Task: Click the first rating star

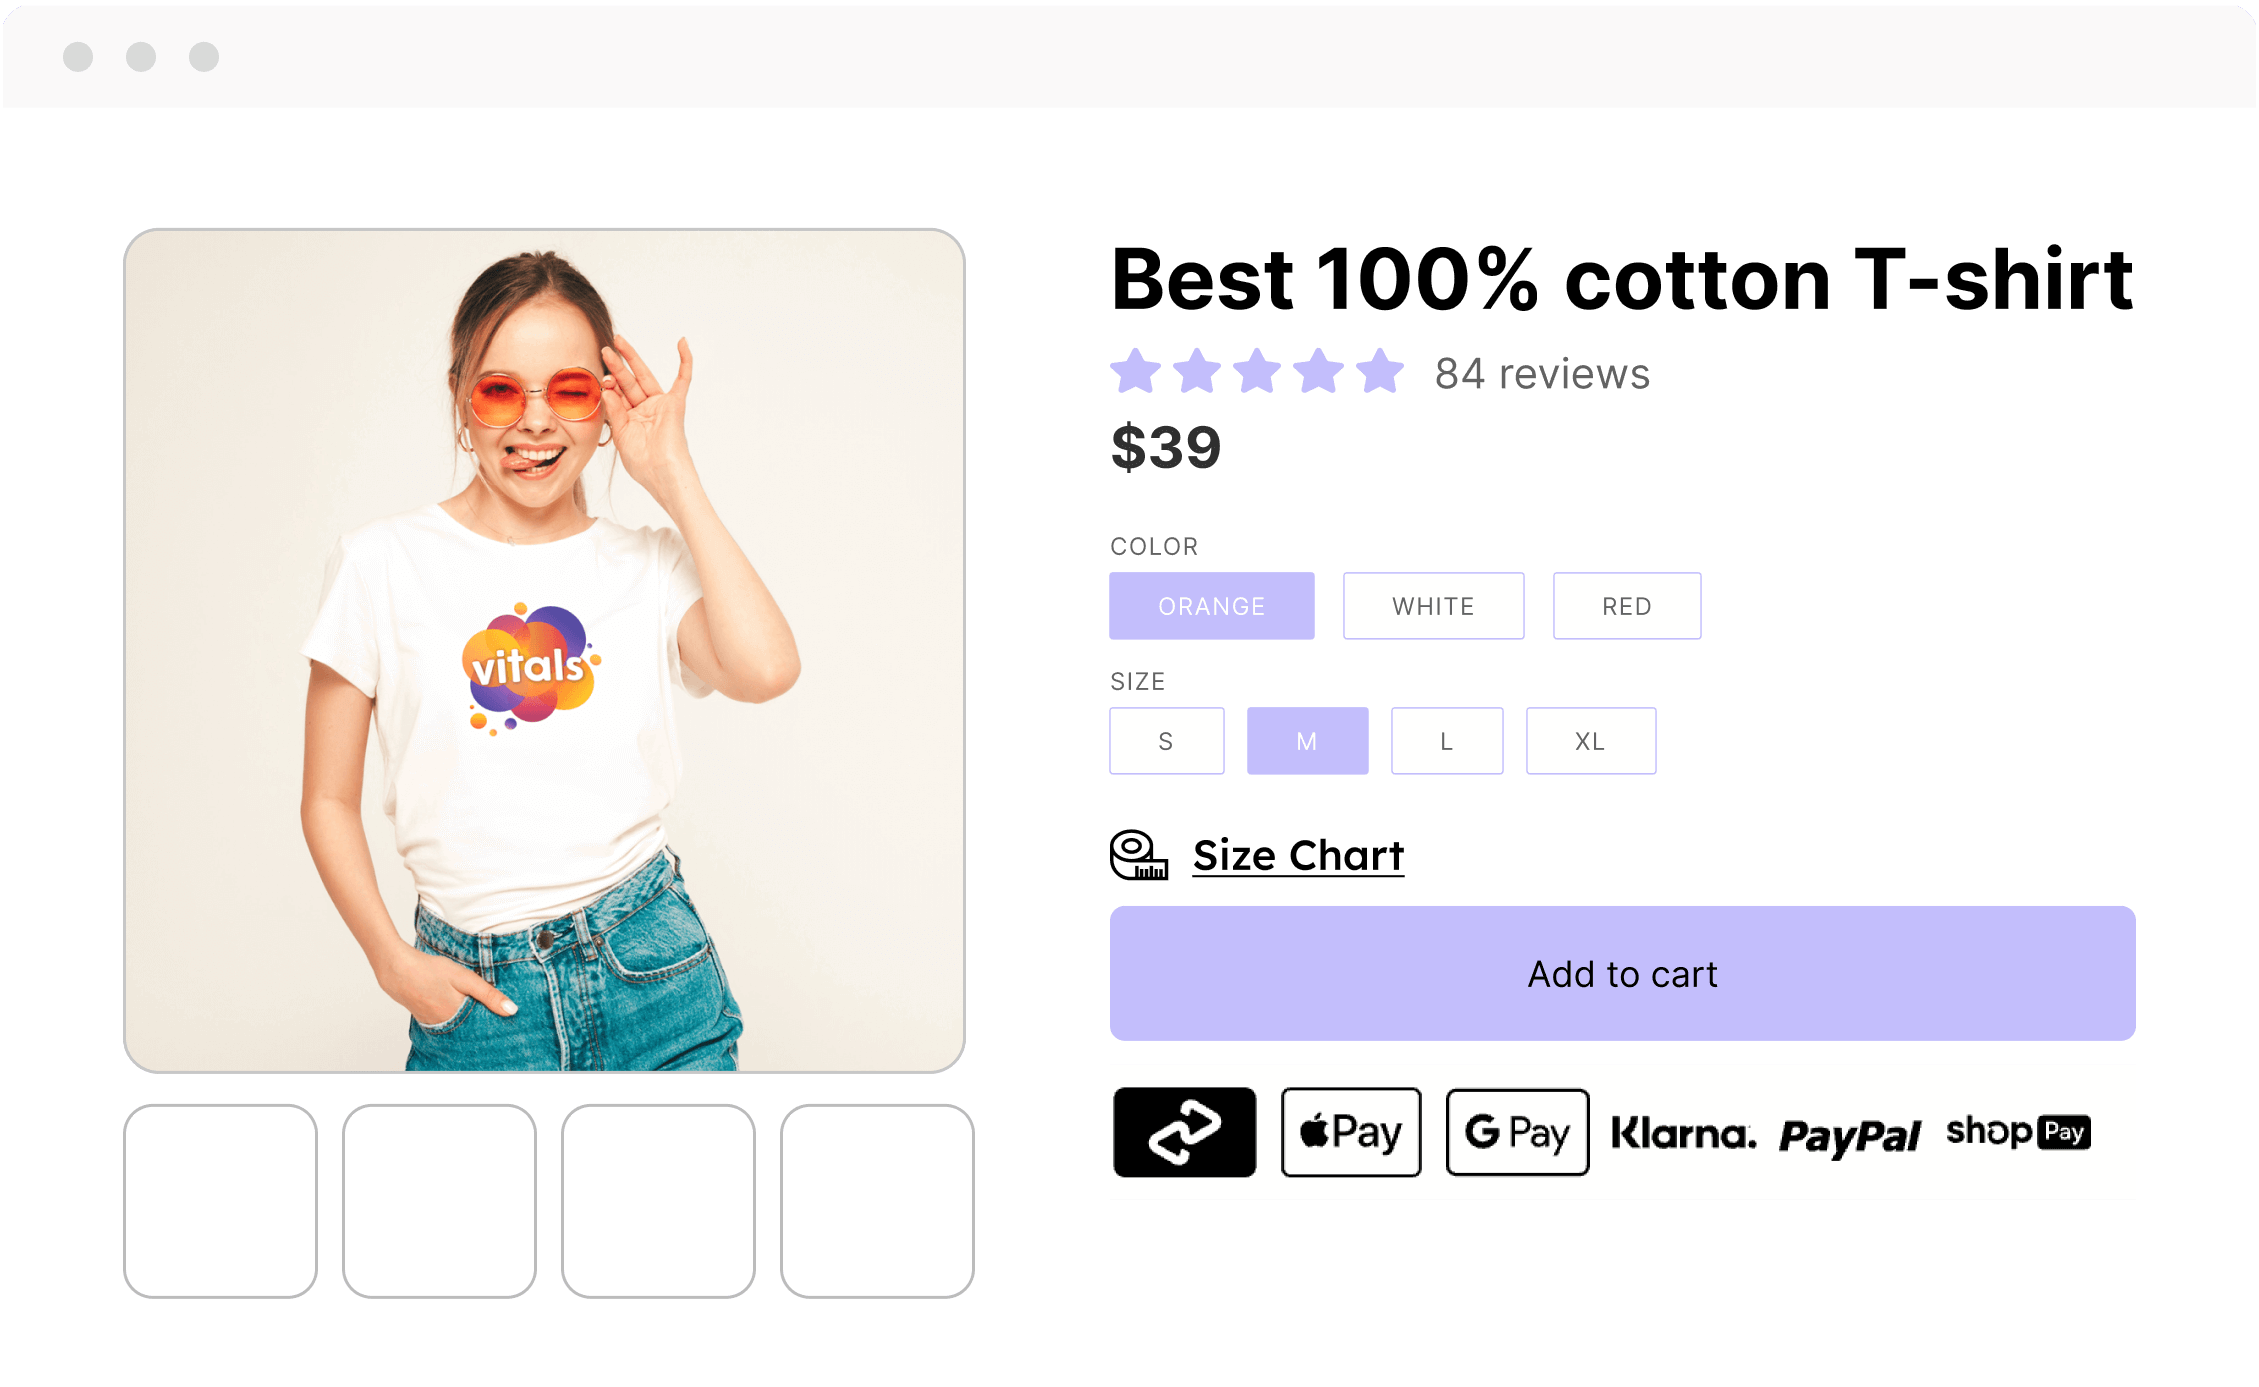Action: click(1136, 371)
